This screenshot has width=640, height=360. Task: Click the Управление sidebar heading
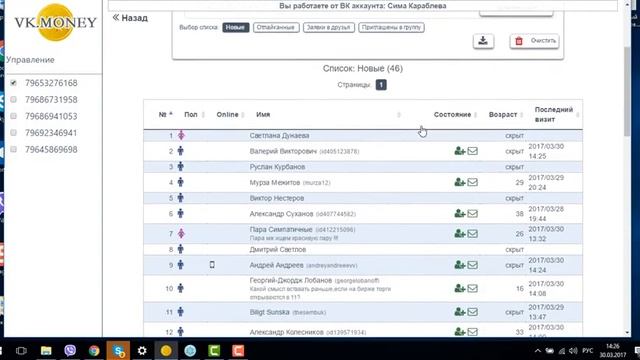pos(30,60)
